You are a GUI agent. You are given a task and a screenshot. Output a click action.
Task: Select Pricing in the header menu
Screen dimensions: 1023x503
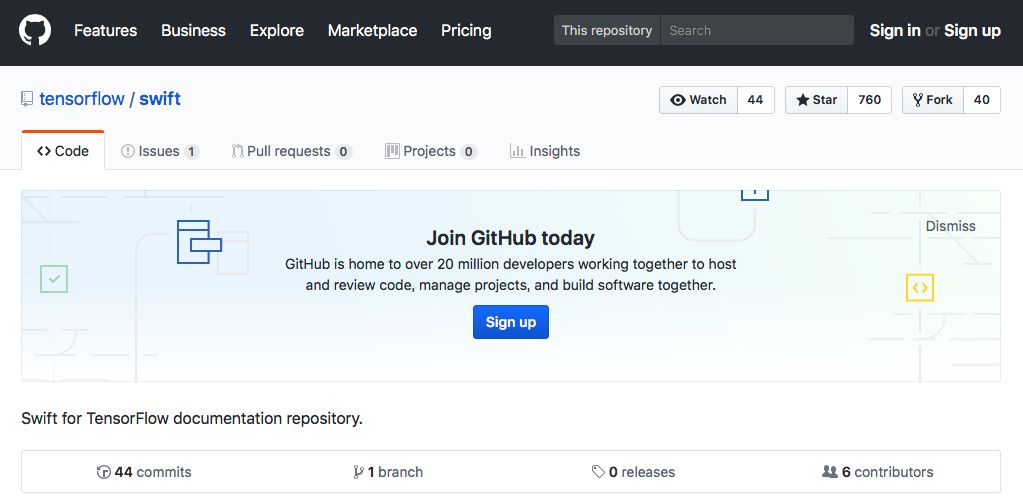coord(466,31)
